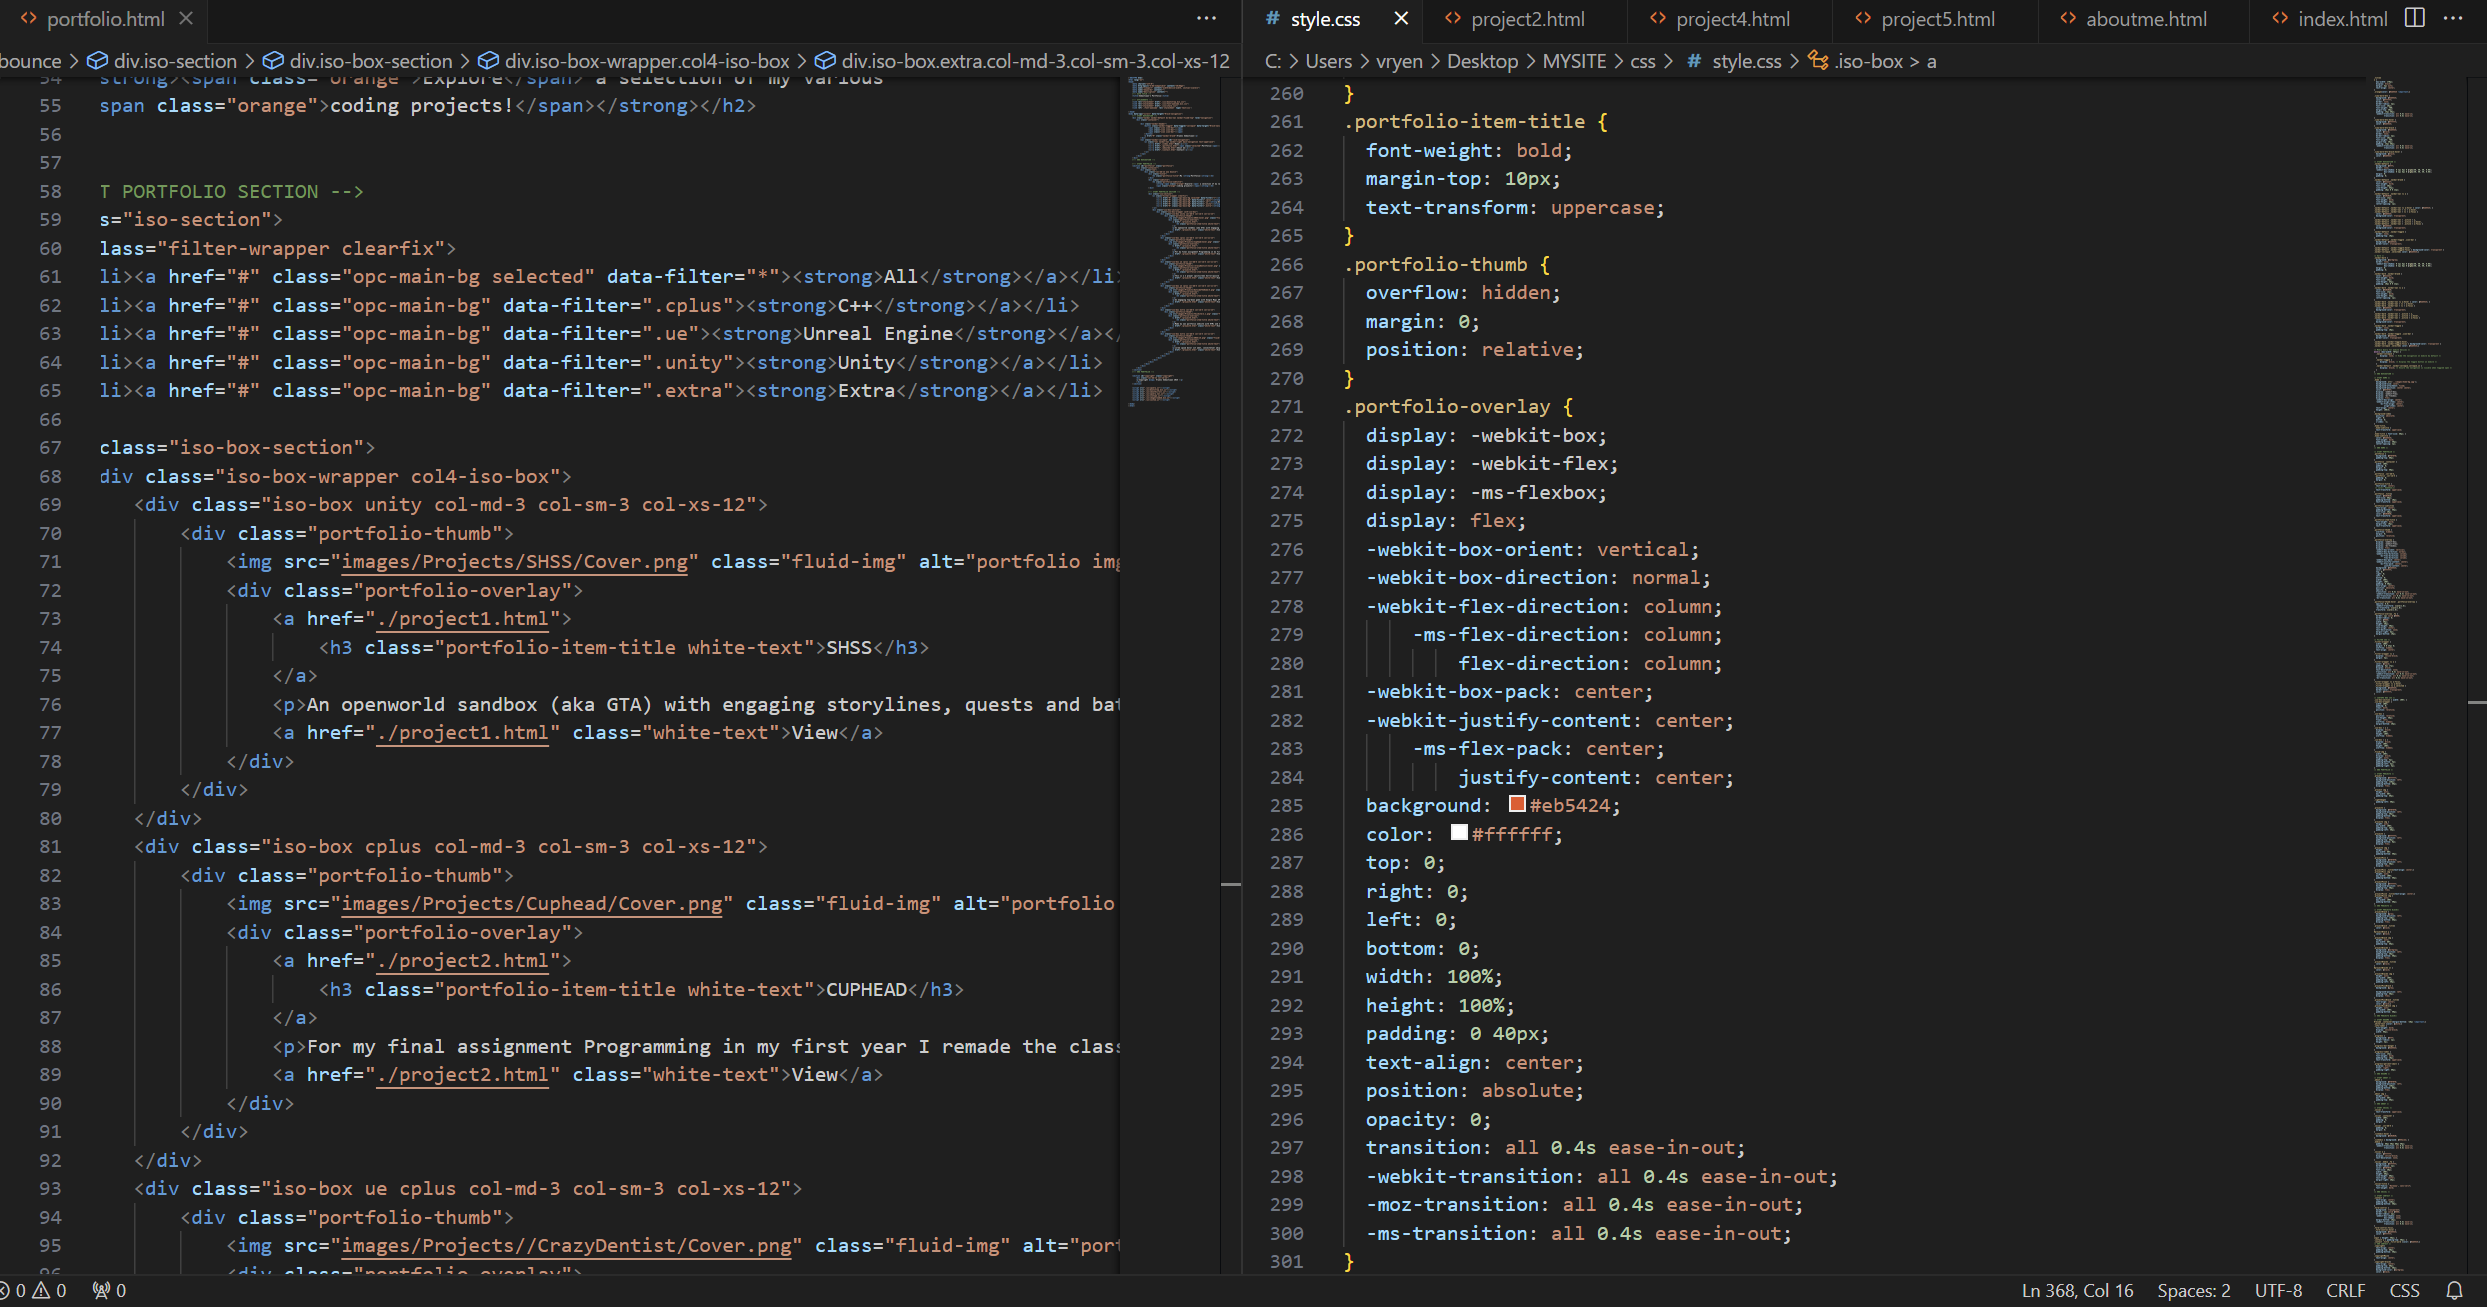Viewport: 2487px width, 1307px height.
Task: Open div.iso-box-wrapper.col4-iso-box breadcrumb
Action: (x=647, y=61)
